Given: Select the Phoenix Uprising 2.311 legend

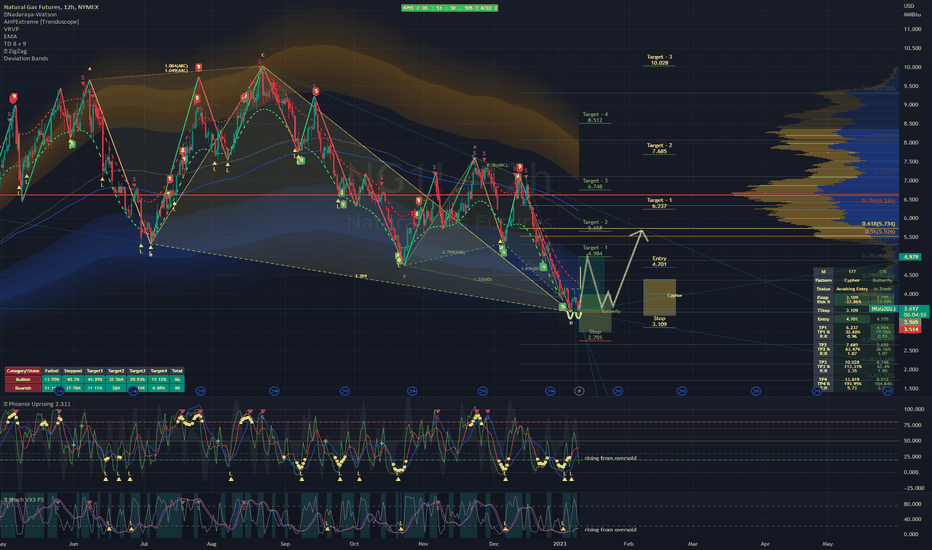Looking at the screenshot, I should click(x=37, y=404).
